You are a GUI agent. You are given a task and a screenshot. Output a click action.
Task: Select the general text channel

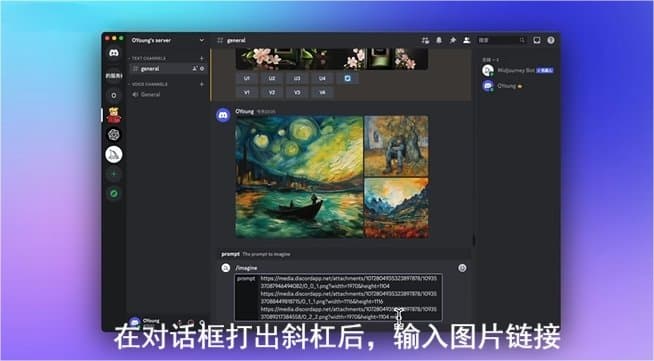pyautogui.click(x=168, y=69)
